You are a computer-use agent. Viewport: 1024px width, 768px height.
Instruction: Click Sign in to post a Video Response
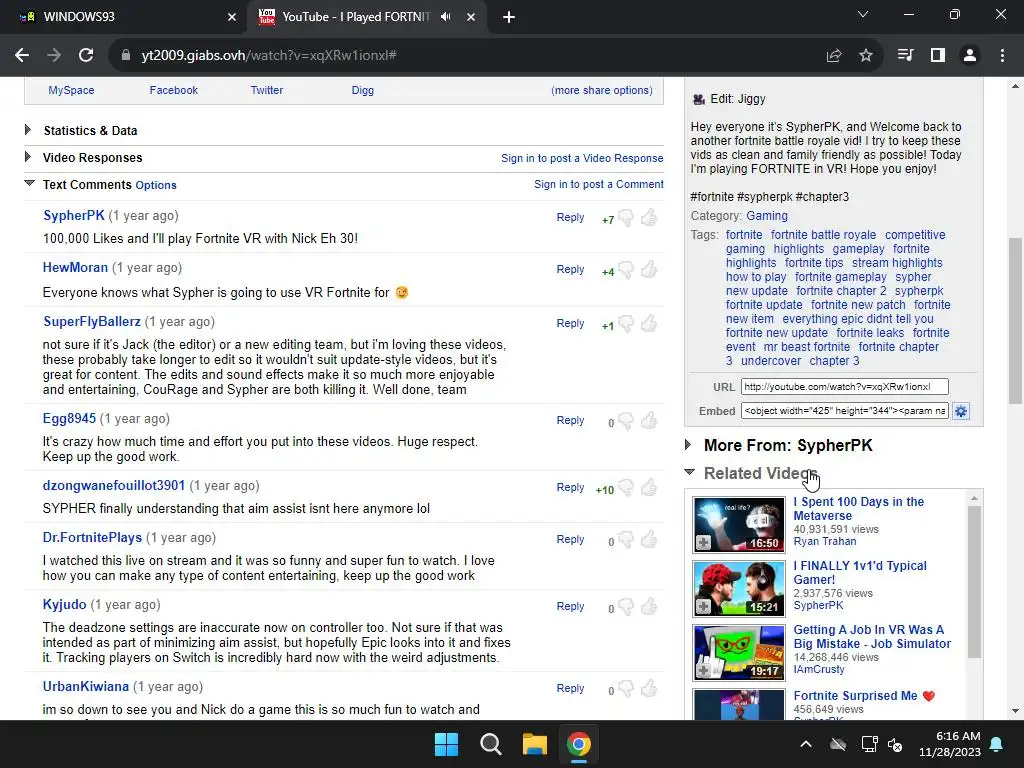point(582,158)
